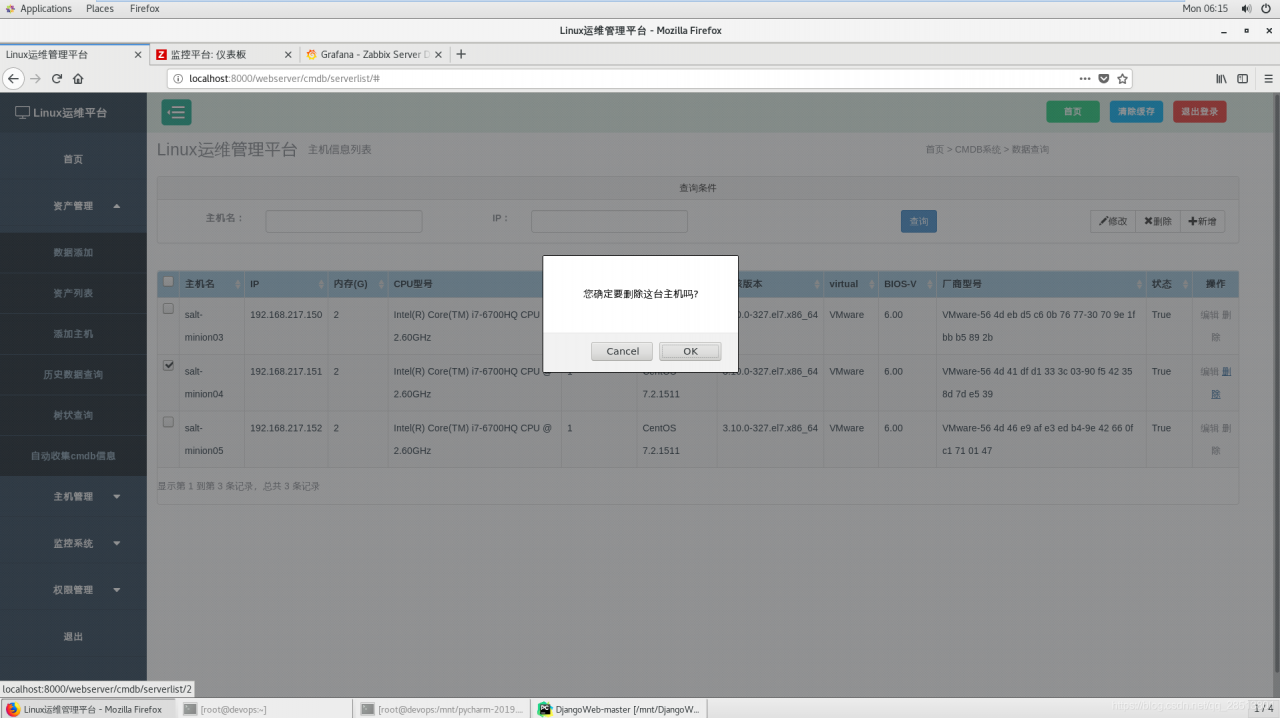Bookmark this page with the star icon

(1123, 78)
